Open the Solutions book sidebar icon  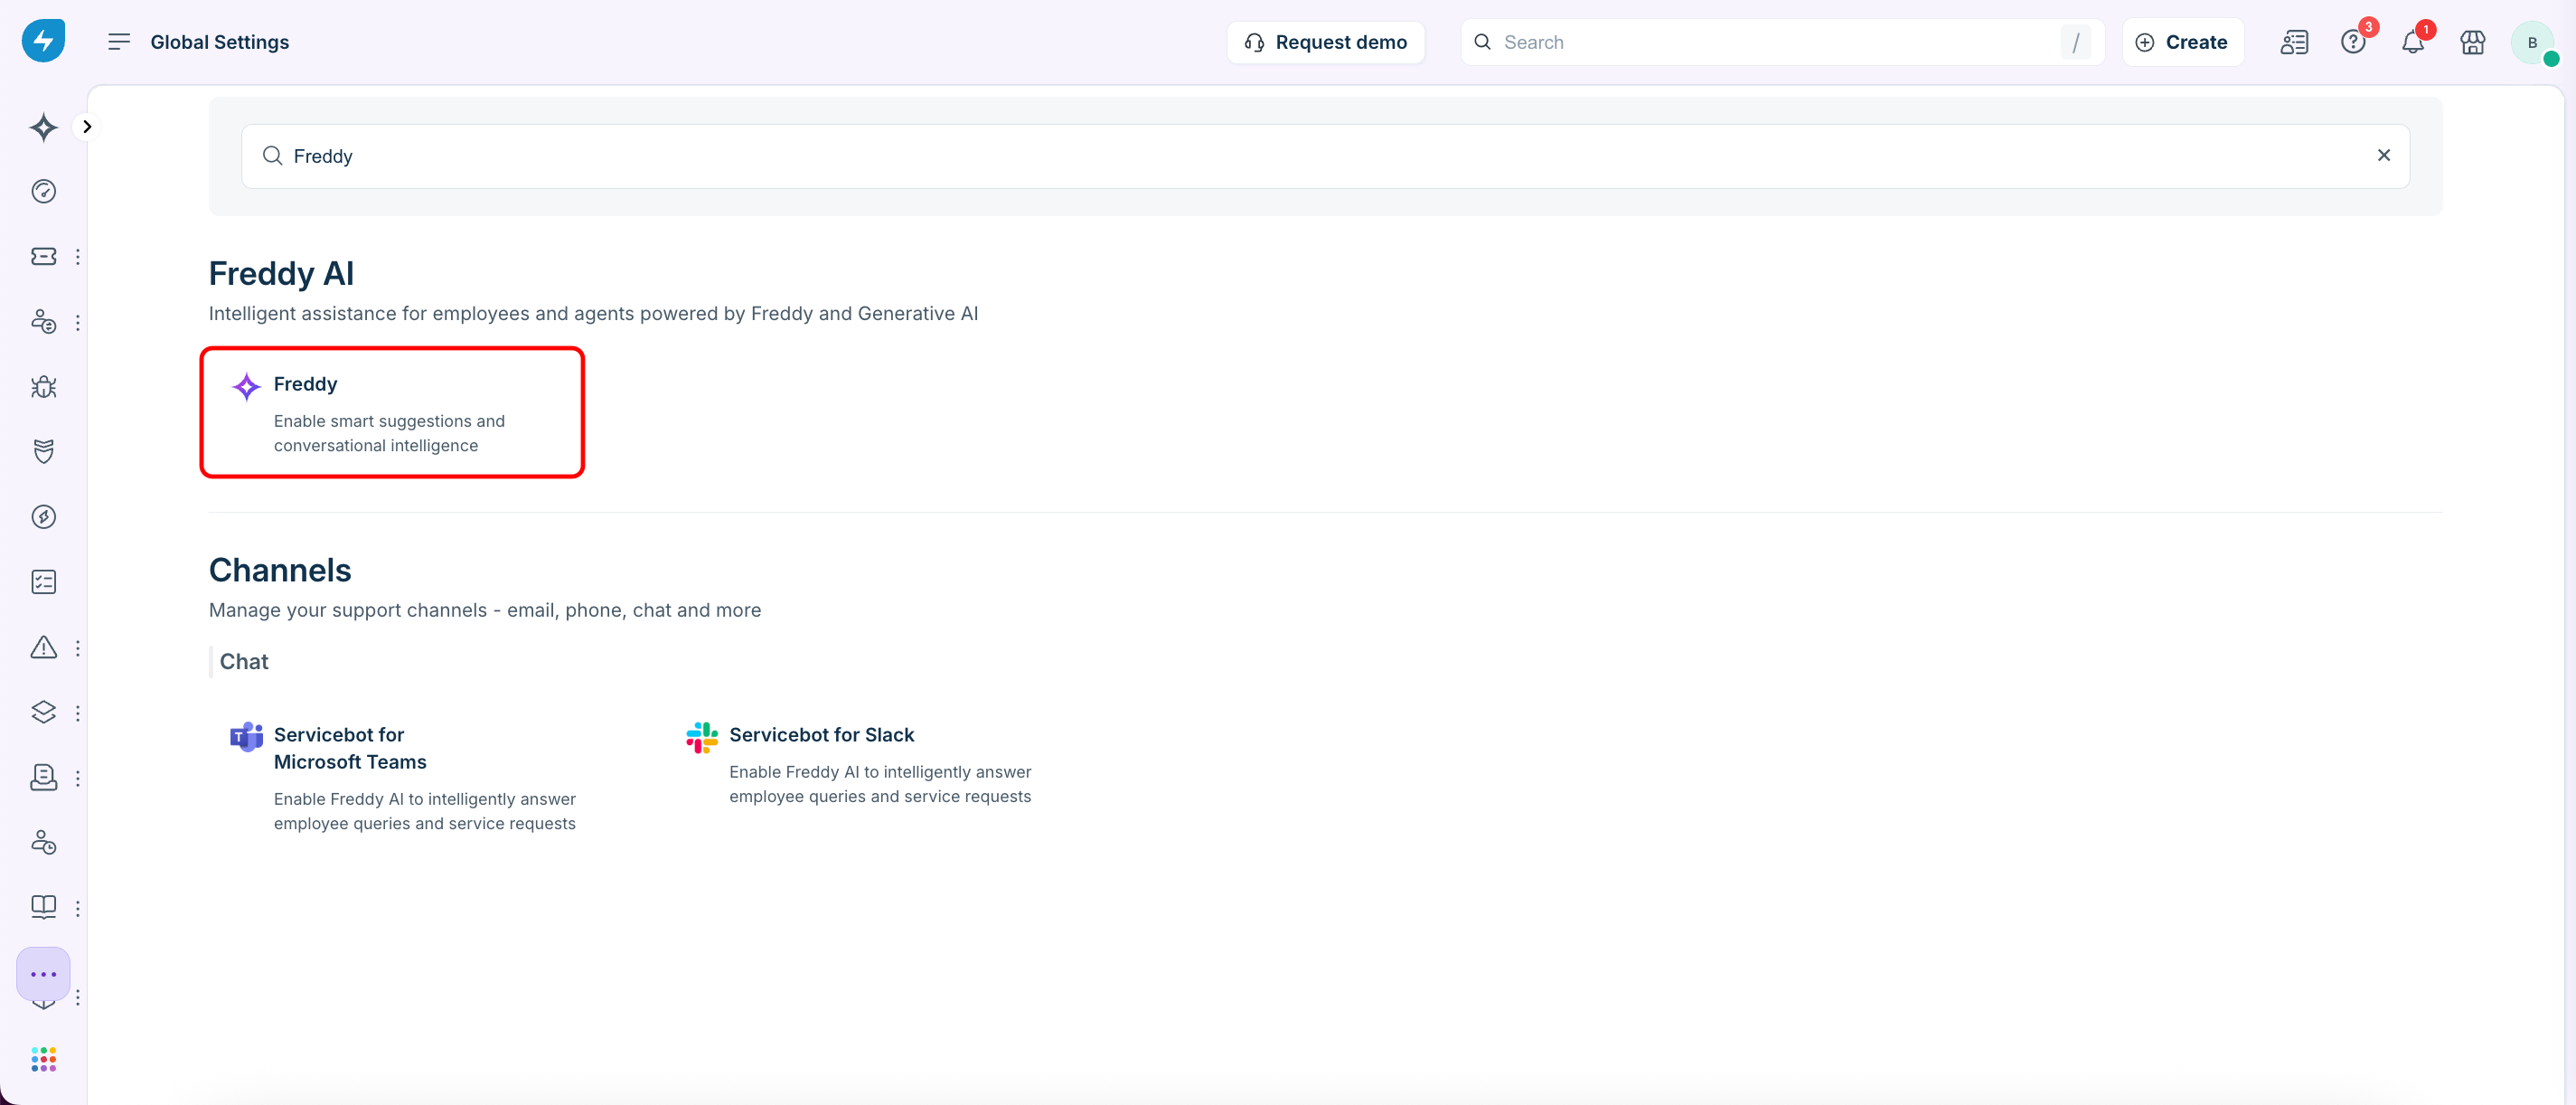[x=43, y=906]
